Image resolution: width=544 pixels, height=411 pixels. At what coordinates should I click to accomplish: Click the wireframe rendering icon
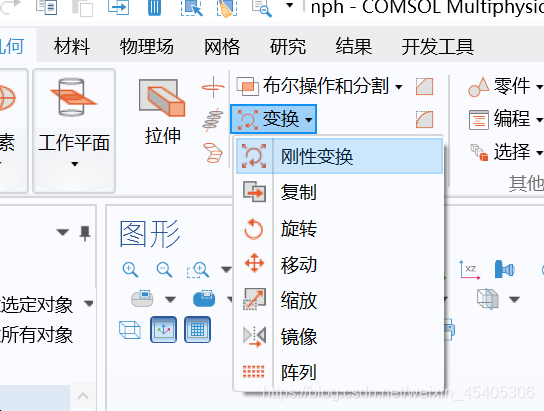[x=130, y=329]
